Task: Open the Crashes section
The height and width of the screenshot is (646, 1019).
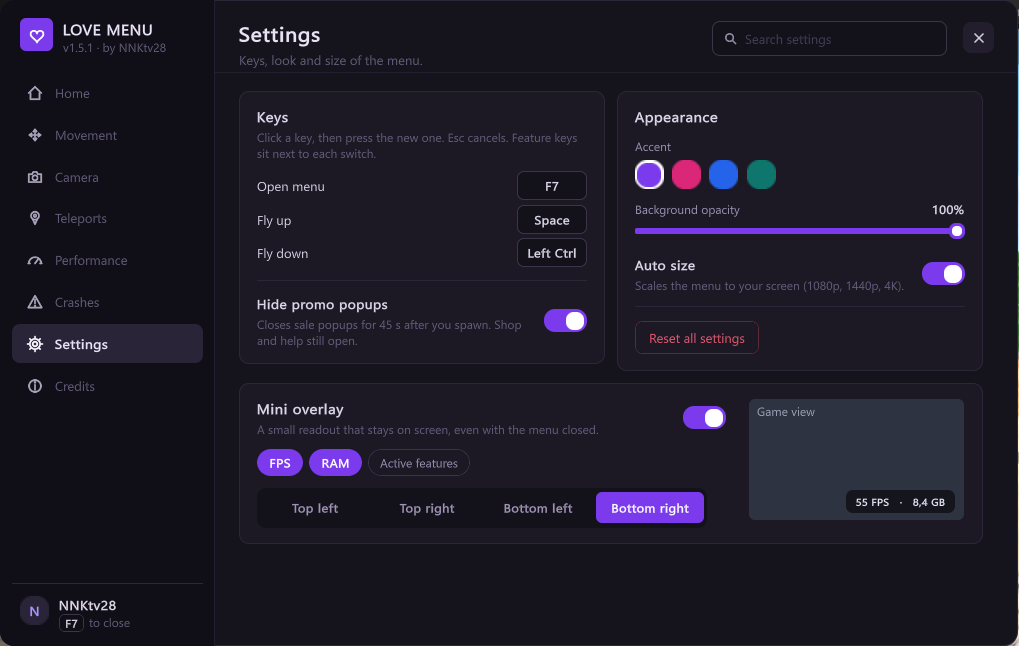Action: point(107,302)
